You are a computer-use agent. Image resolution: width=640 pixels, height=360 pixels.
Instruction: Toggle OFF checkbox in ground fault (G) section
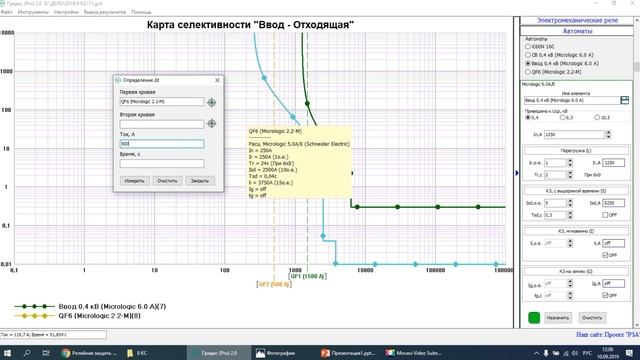605,295
